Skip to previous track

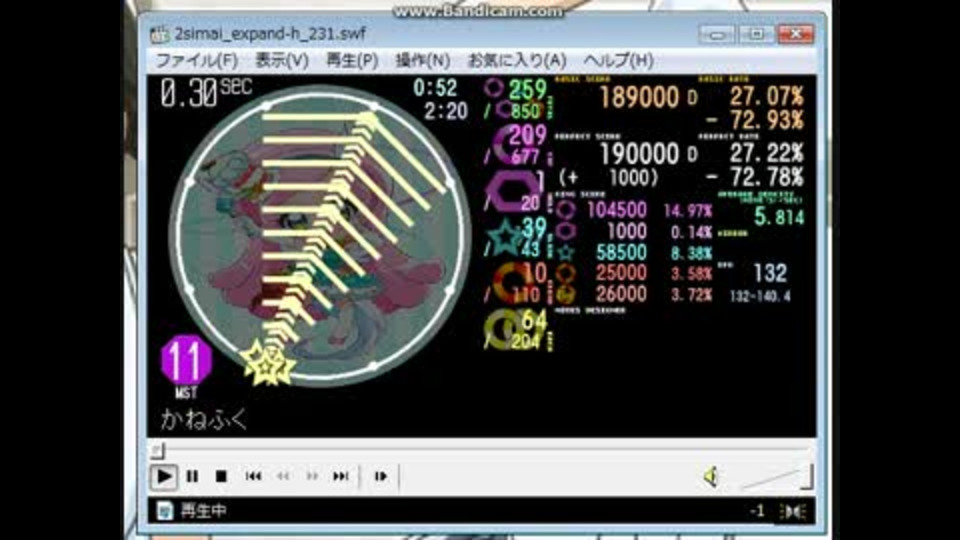pos(253,476)
